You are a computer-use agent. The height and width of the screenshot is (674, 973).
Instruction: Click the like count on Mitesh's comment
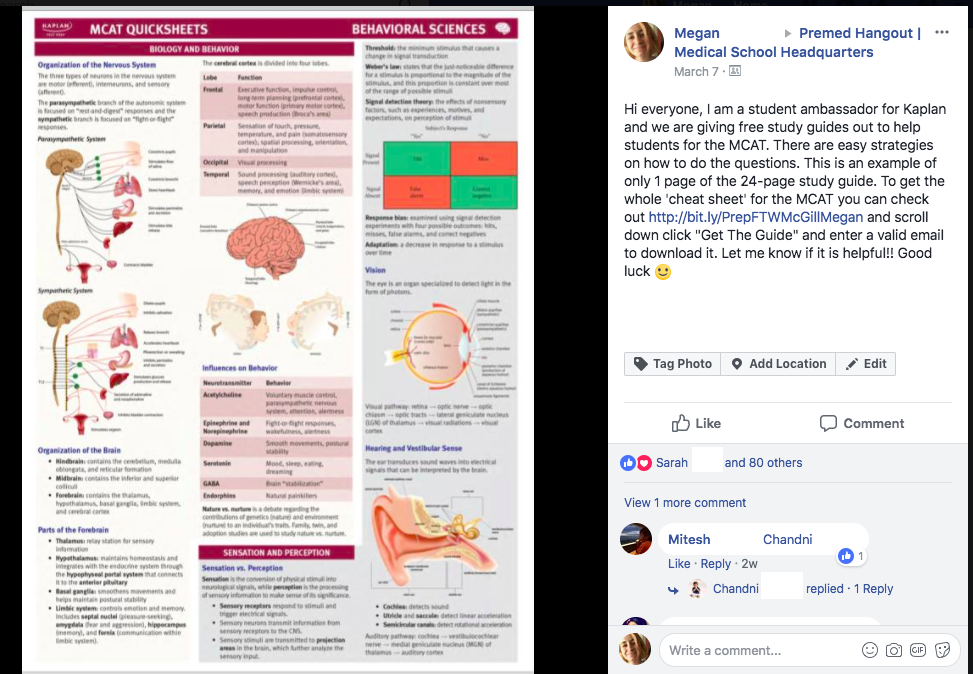tap(852, 556)
